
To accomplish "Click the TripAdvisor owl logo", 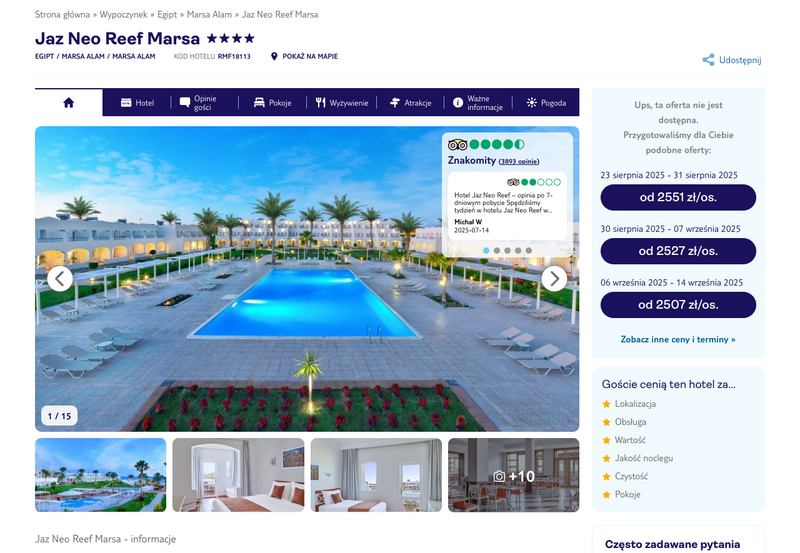I will tap(457, 144).
